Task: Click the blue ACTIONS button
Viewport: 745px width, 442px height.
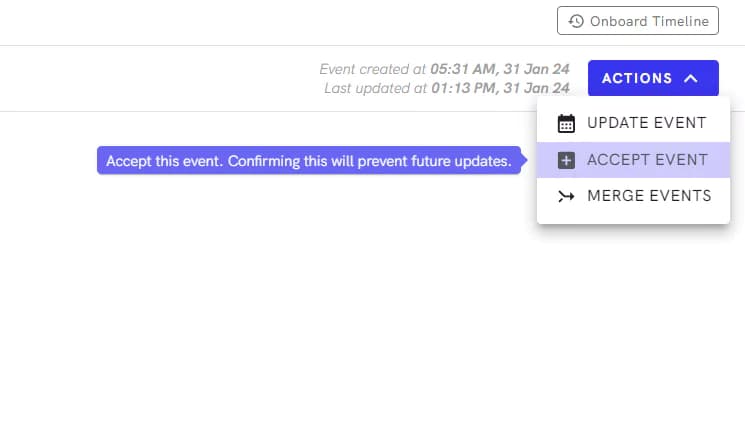Action: coord(653,78)
